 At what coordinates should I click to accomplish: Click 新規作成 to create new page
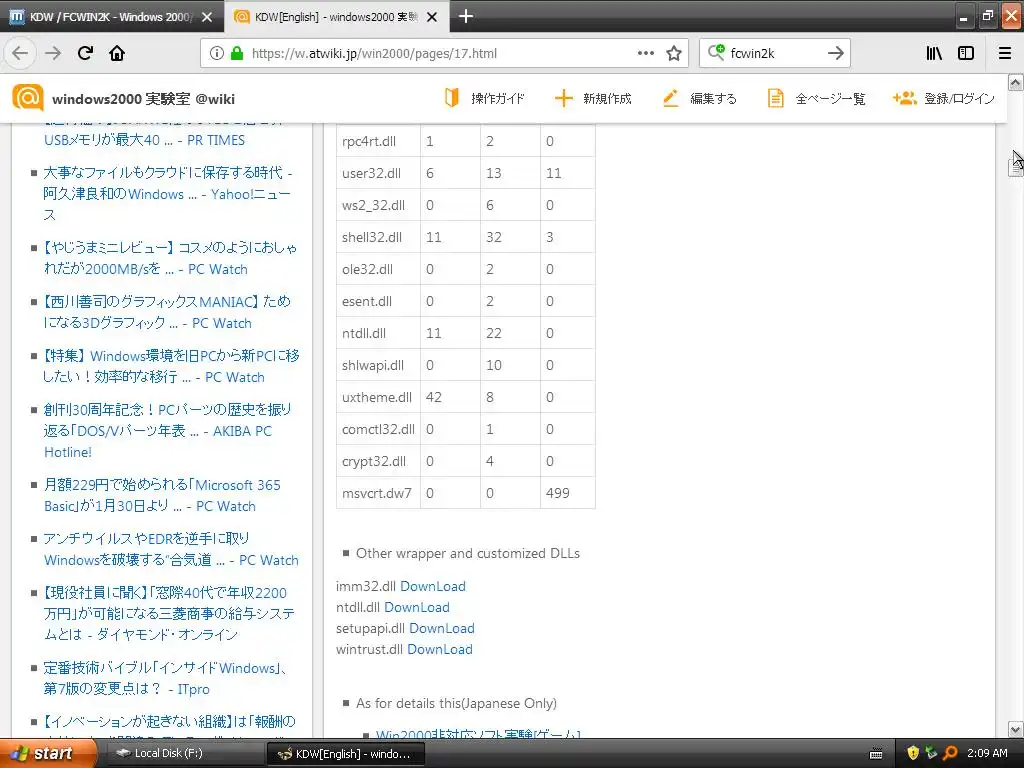coord(593,98)
